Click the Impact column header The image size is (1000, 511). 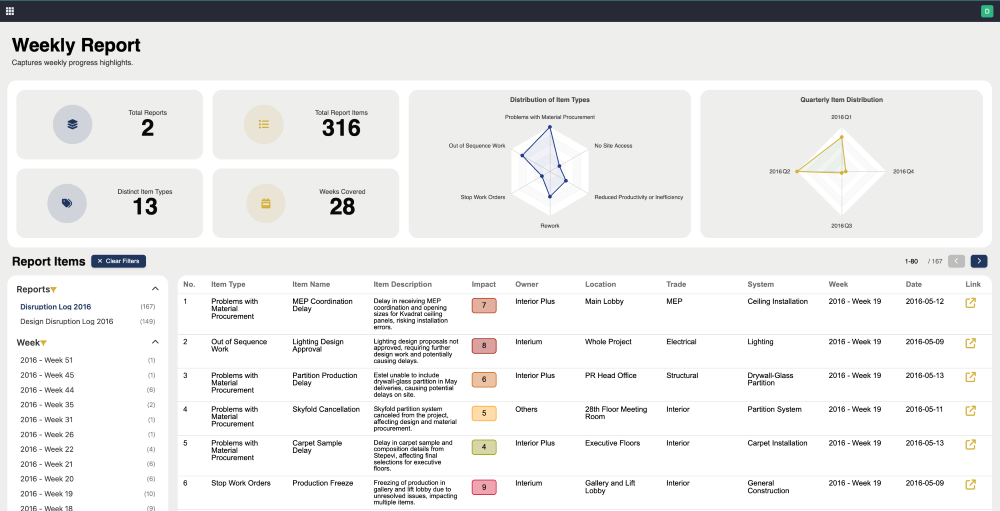tap(483, 285)
